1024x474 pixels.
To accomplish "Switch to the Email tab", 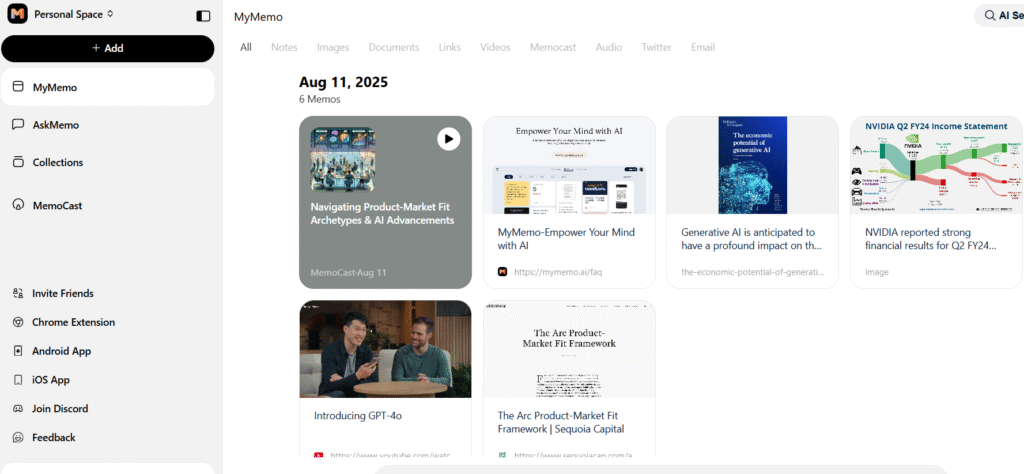I will pyautogui.click(x=703, y=47).
